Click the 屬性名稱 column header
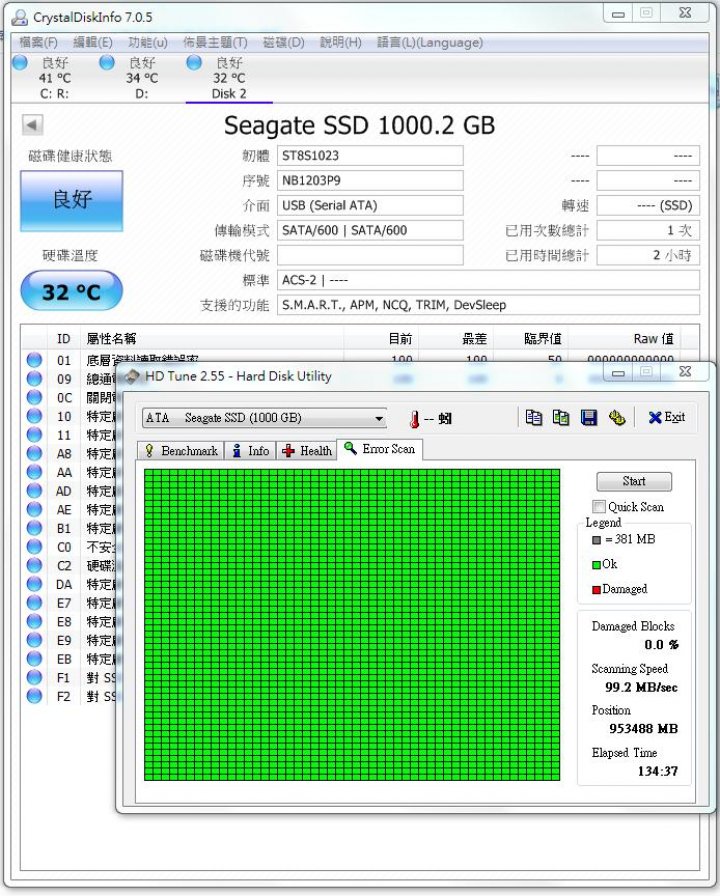The image size is (720, 896). click(213, 338)
